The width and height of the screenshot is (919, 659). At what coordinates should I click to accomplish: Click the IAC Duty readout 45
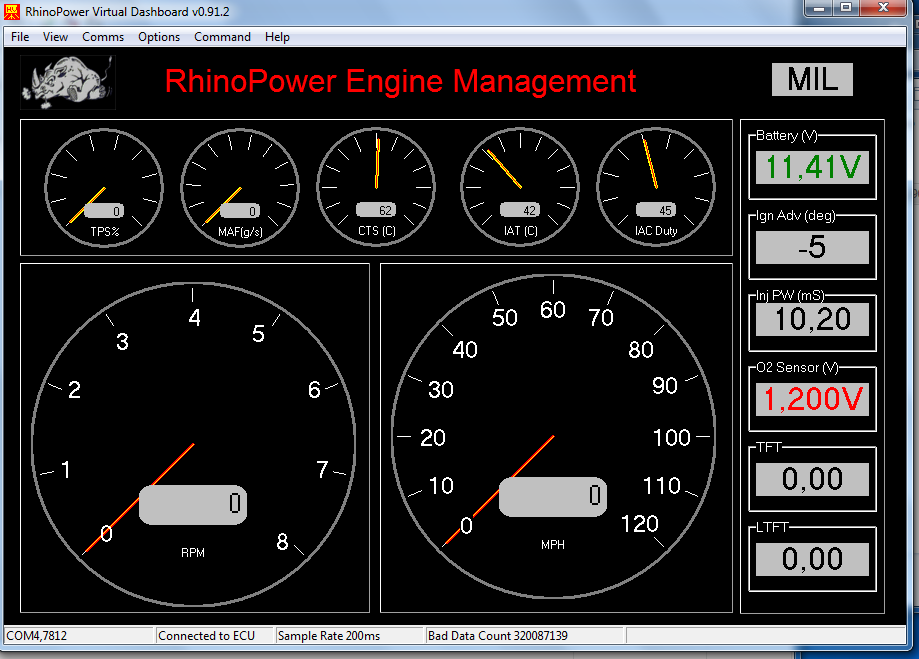[x=656, y=210]
